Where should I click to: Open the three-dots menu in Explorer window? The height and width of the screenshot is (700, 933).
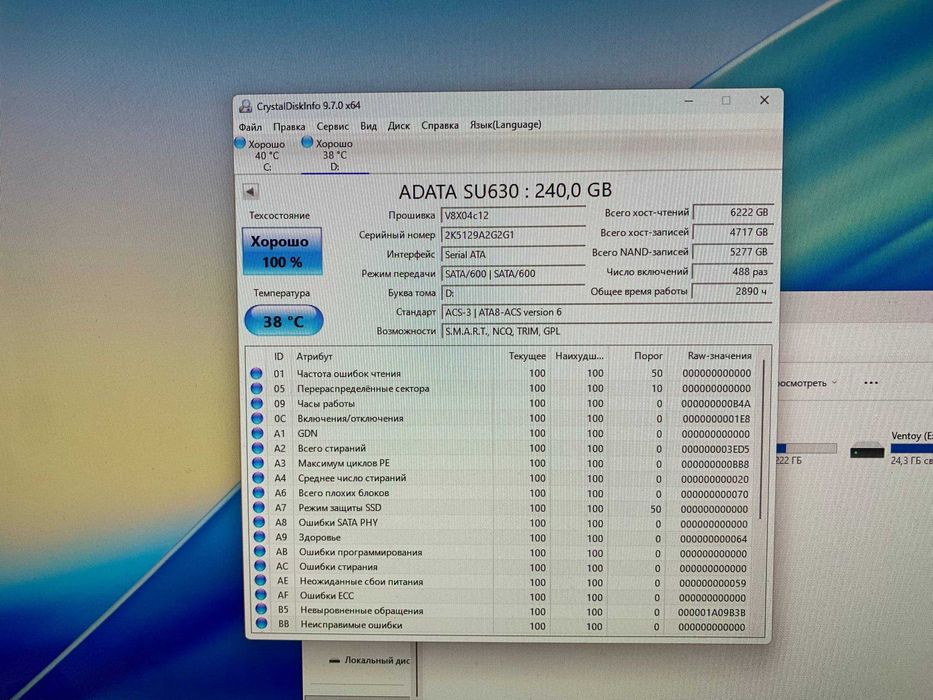[x=871, y=383]
